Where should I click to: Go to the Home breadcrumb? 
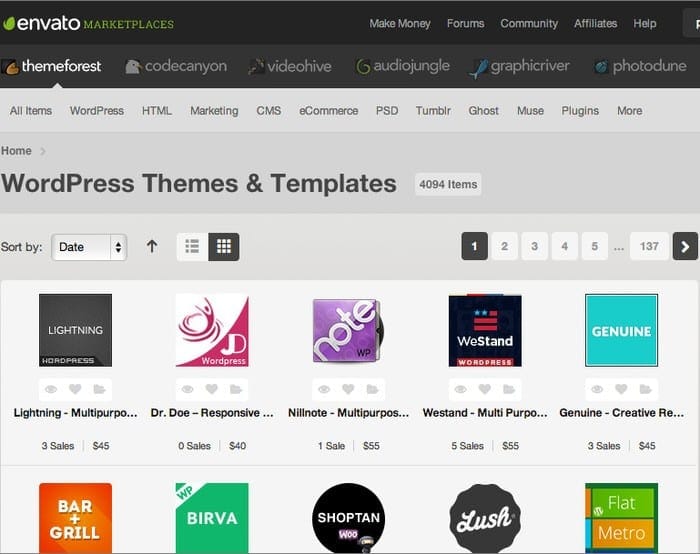tap(16, 151)
